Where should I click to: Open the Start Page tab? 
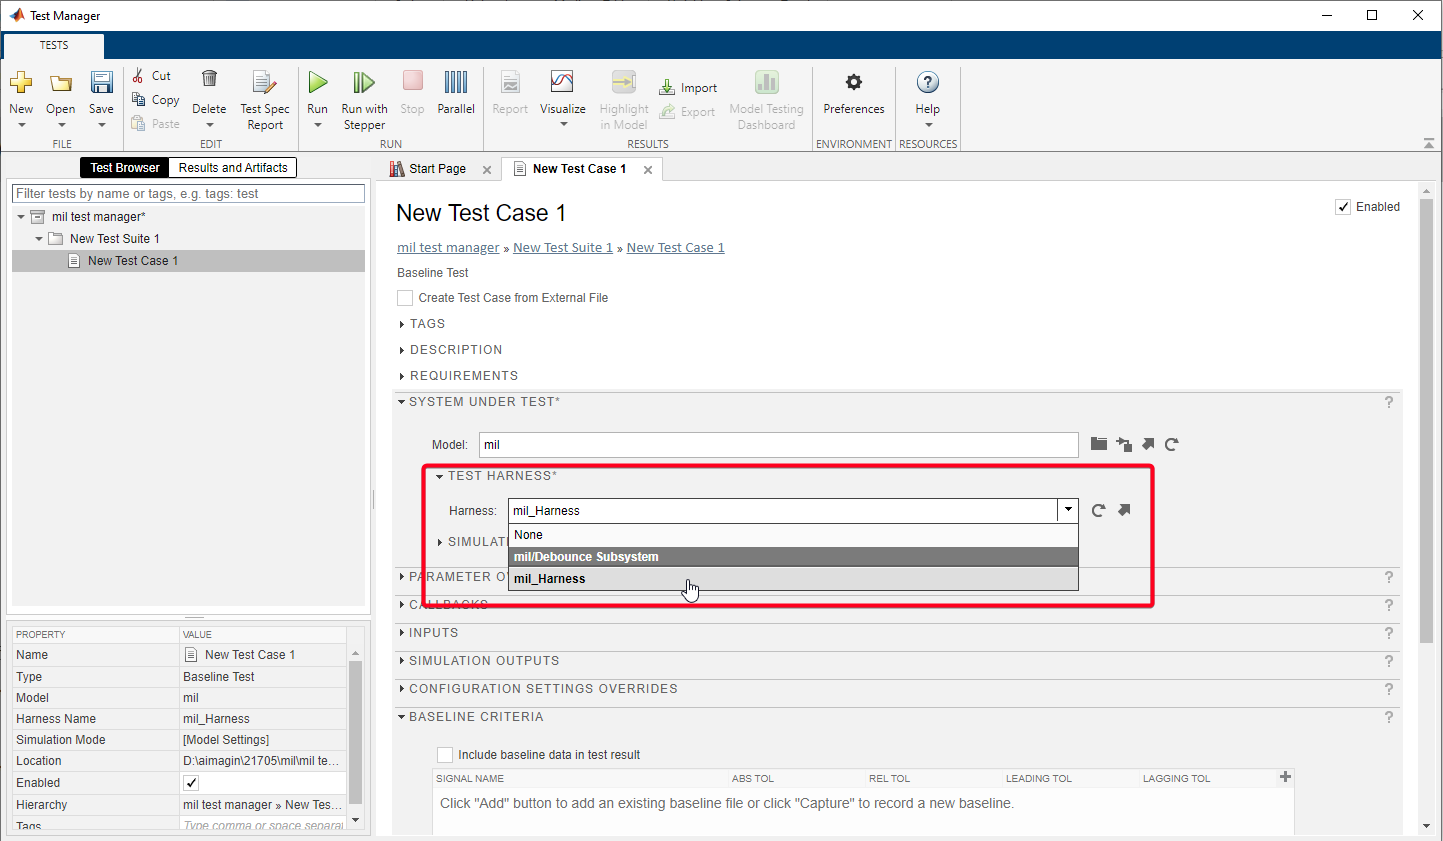point(437,169)
